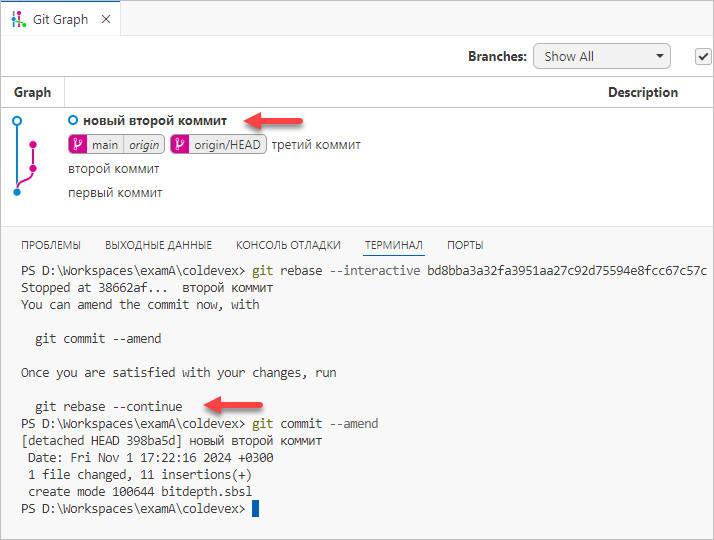
Task: Click the italic 'origin' remote label next to main
Action: [144, 145]
